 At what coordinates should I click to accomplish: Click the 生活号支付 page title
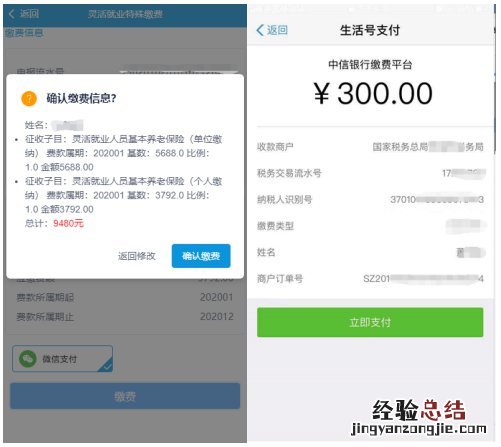tap(370, 30)
